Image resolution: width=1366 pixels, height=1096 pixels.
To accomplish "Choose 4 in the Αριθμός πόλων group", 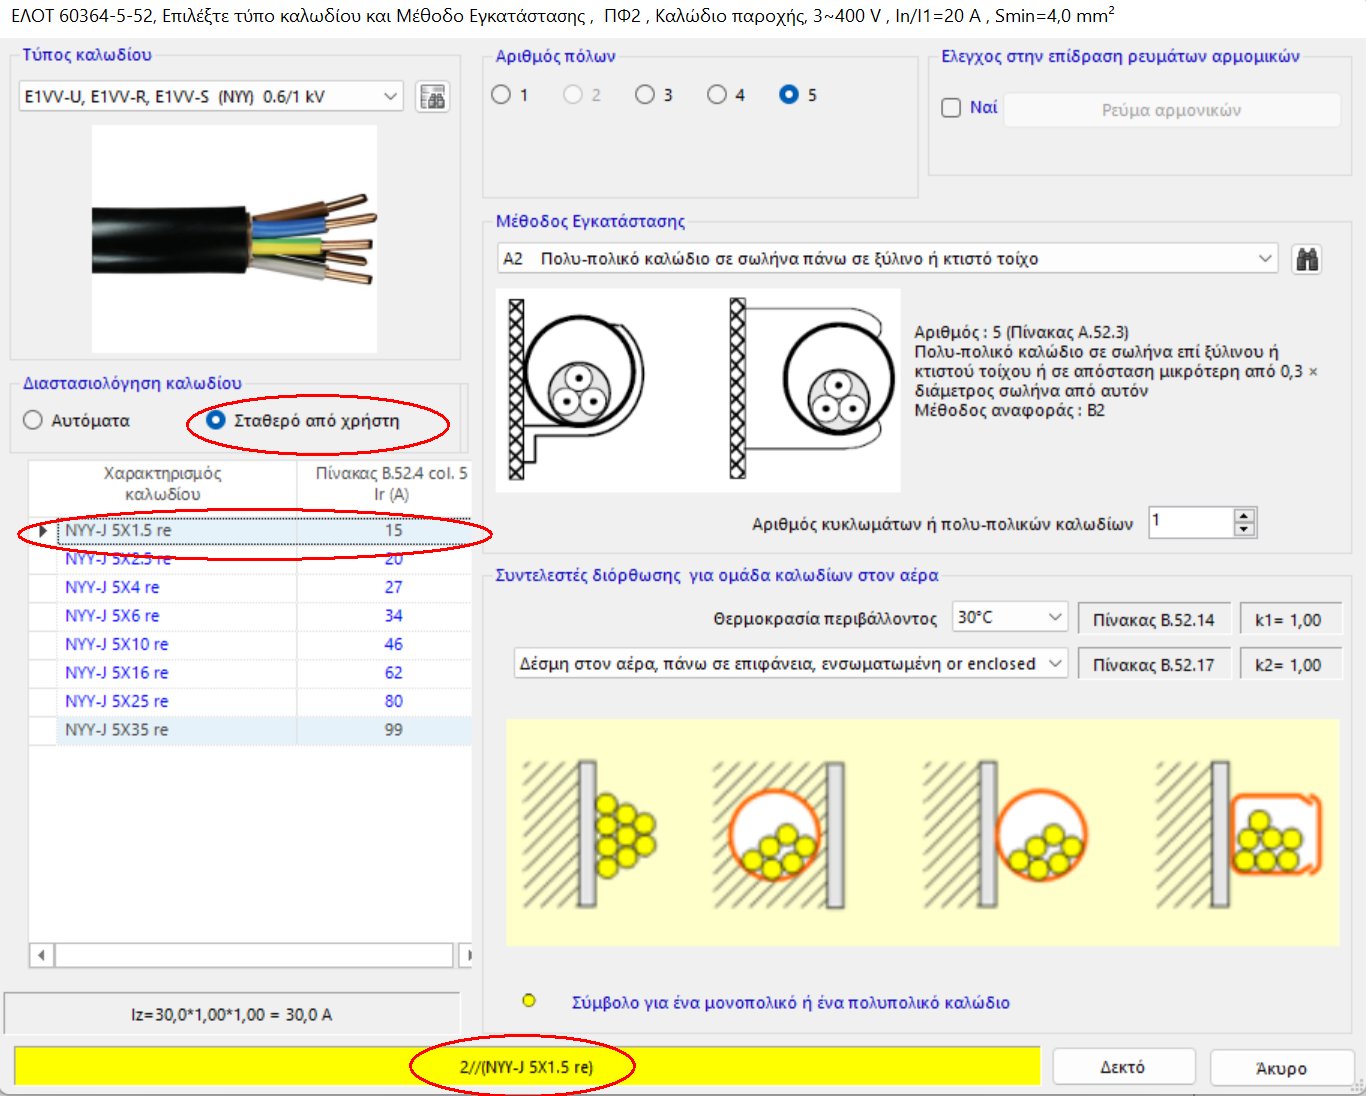I will tap(716, 94).
